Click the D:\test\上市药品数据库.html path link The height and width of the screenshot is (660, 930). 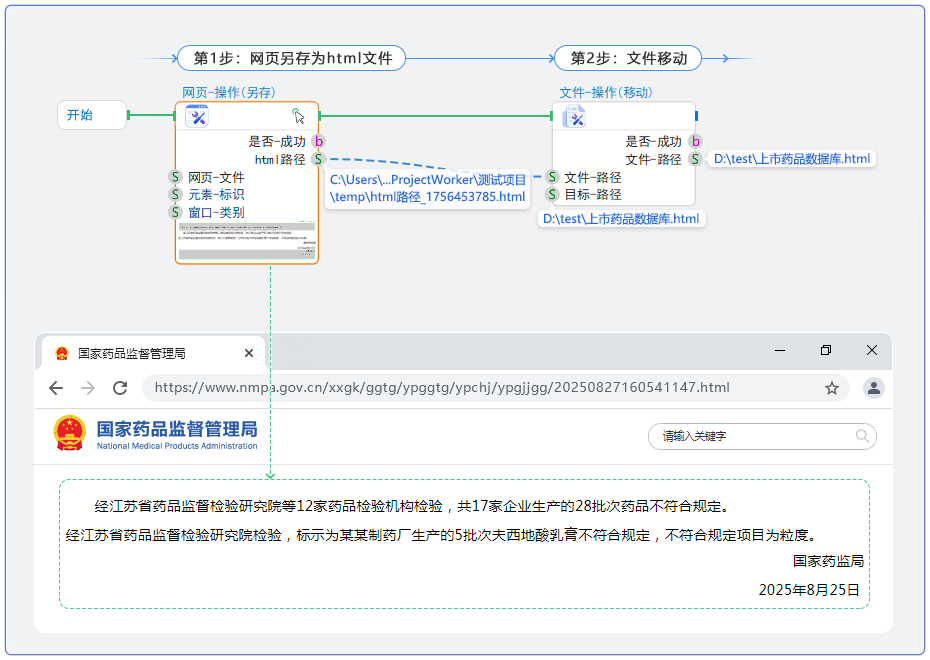pos(793,158)
